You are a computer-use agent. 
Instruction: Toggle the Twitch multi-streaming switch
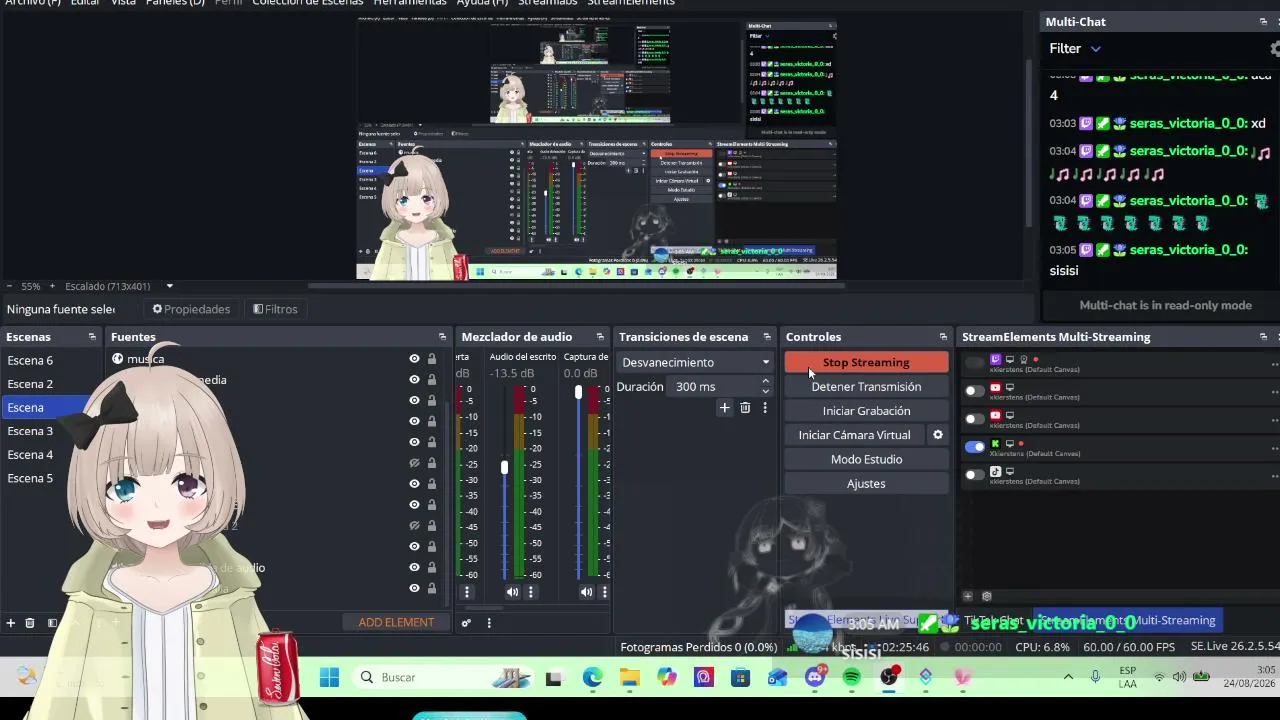[975, 363]
